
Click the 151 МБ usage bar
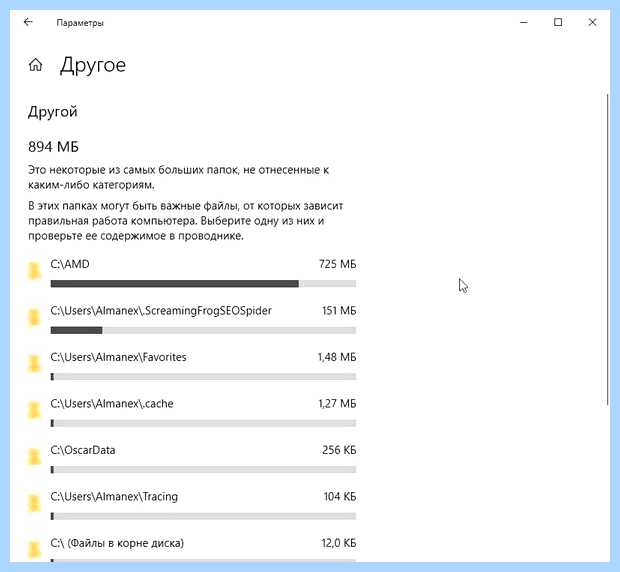coord(203,330)
